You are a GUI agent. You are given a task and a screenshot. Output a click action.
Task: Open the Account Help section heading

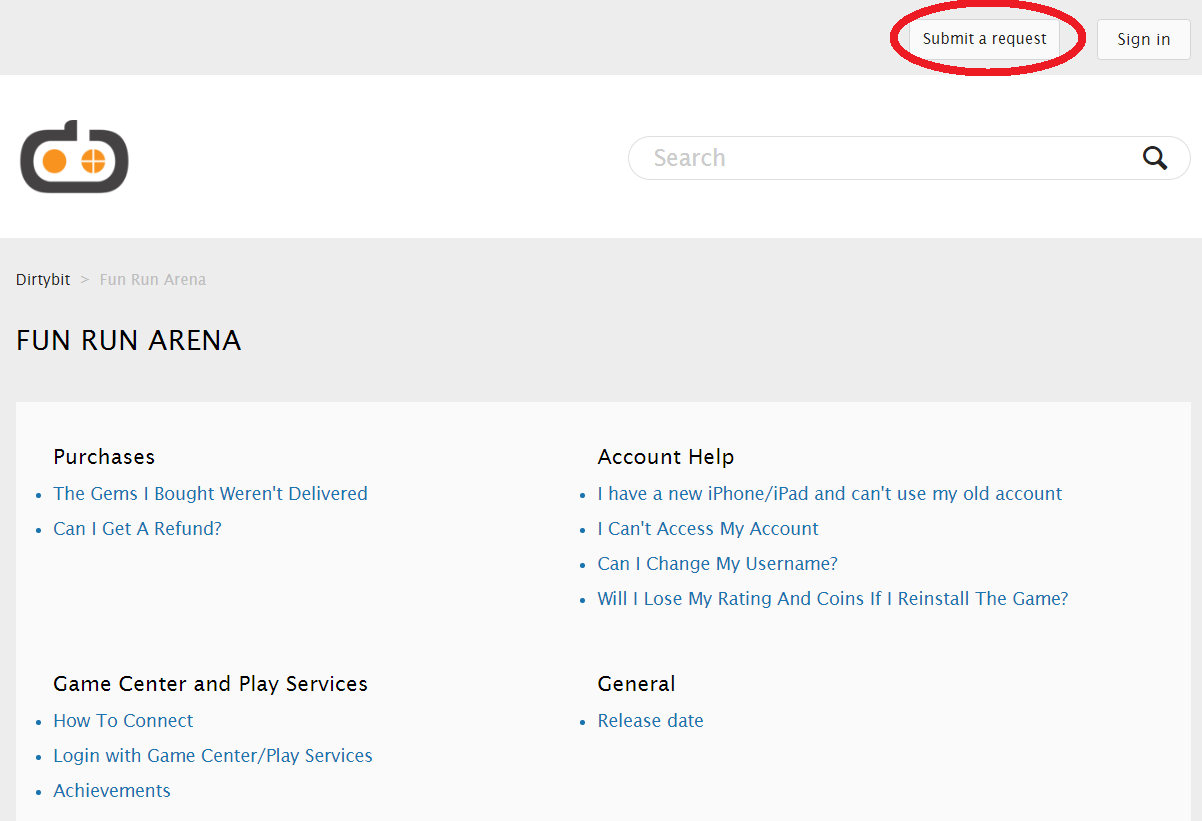coord(666,457)
